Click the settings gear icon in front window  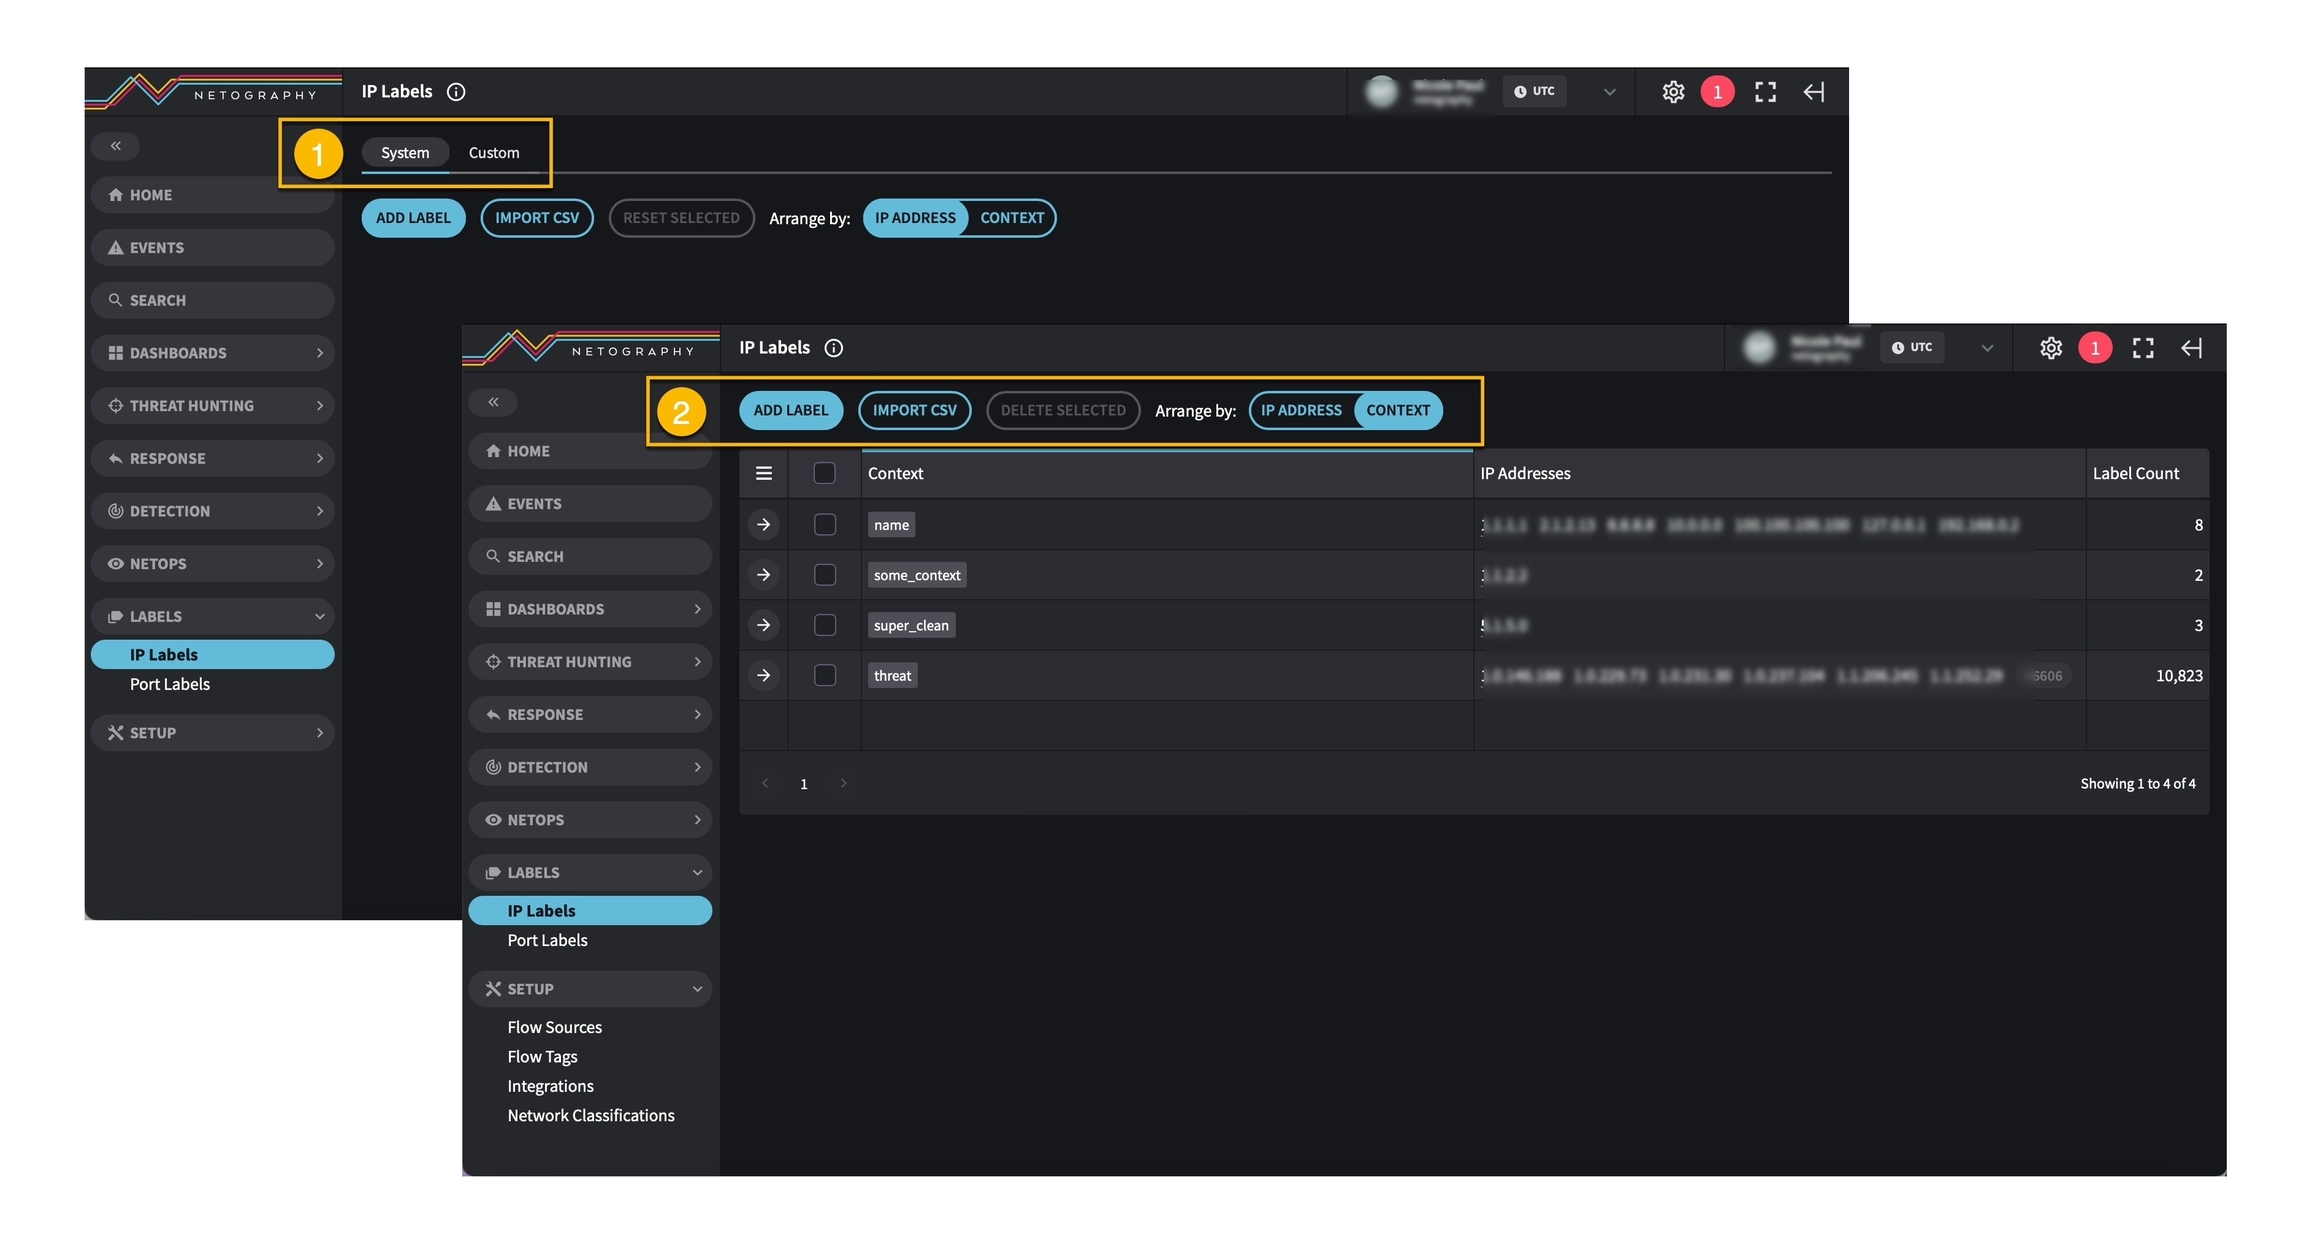point(2050,348)
